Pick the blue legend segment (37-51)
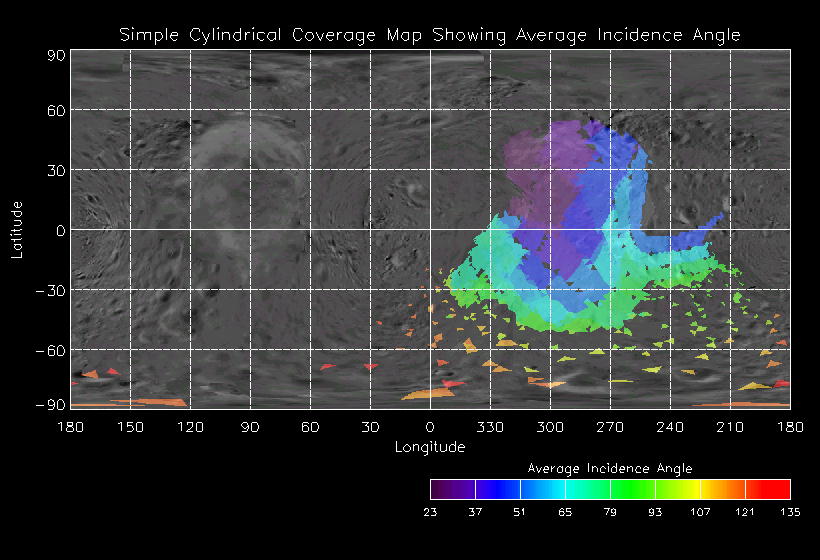 pyautogui.click(x=498, y=489)
